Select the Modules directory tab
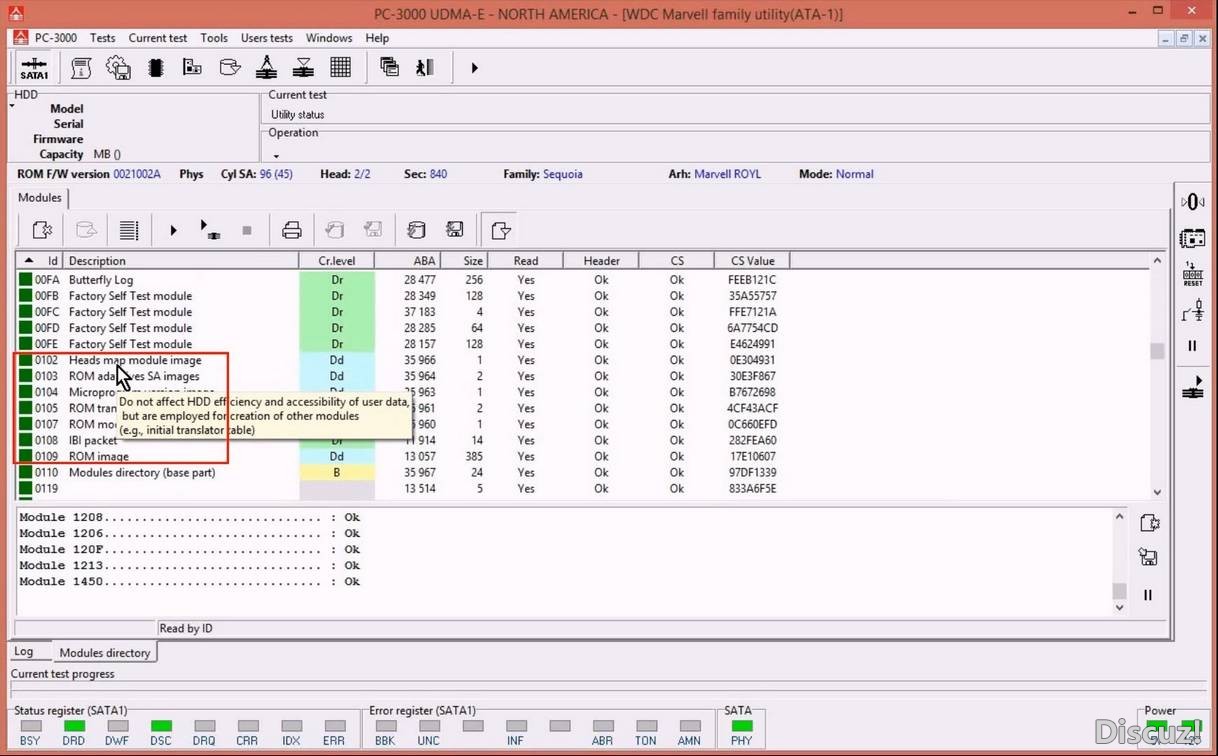The width and height of the screenshot is (1218, 756). [105, 653]
